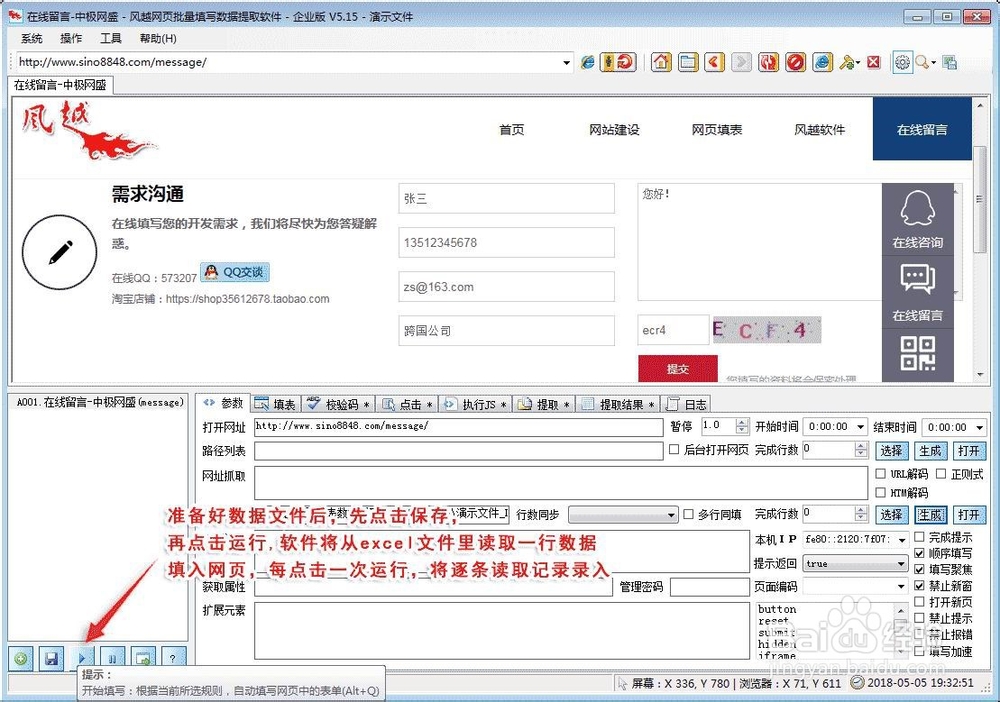Stop loading with red no-entry icon
1000x702 pixels.
click(x=795, y=62)
